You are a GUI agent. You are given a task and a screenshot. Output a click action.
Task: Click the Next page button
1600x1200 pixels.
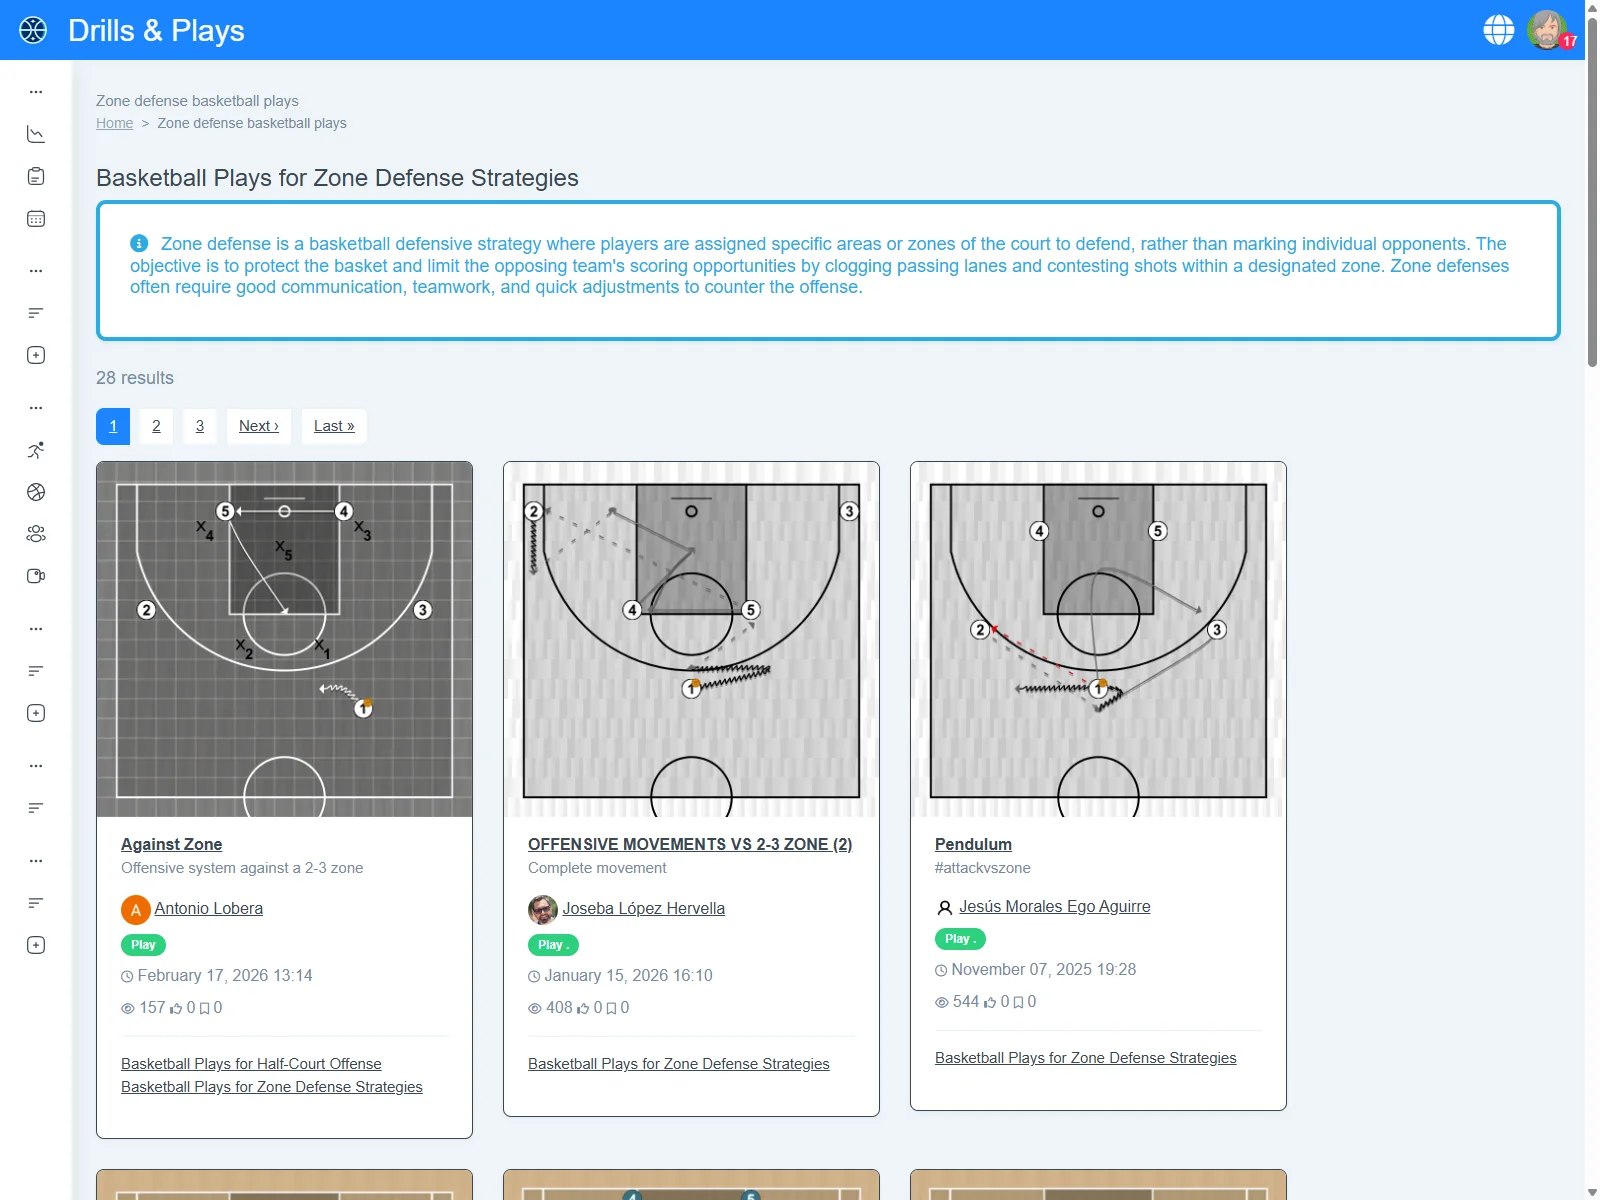point(259,426)
